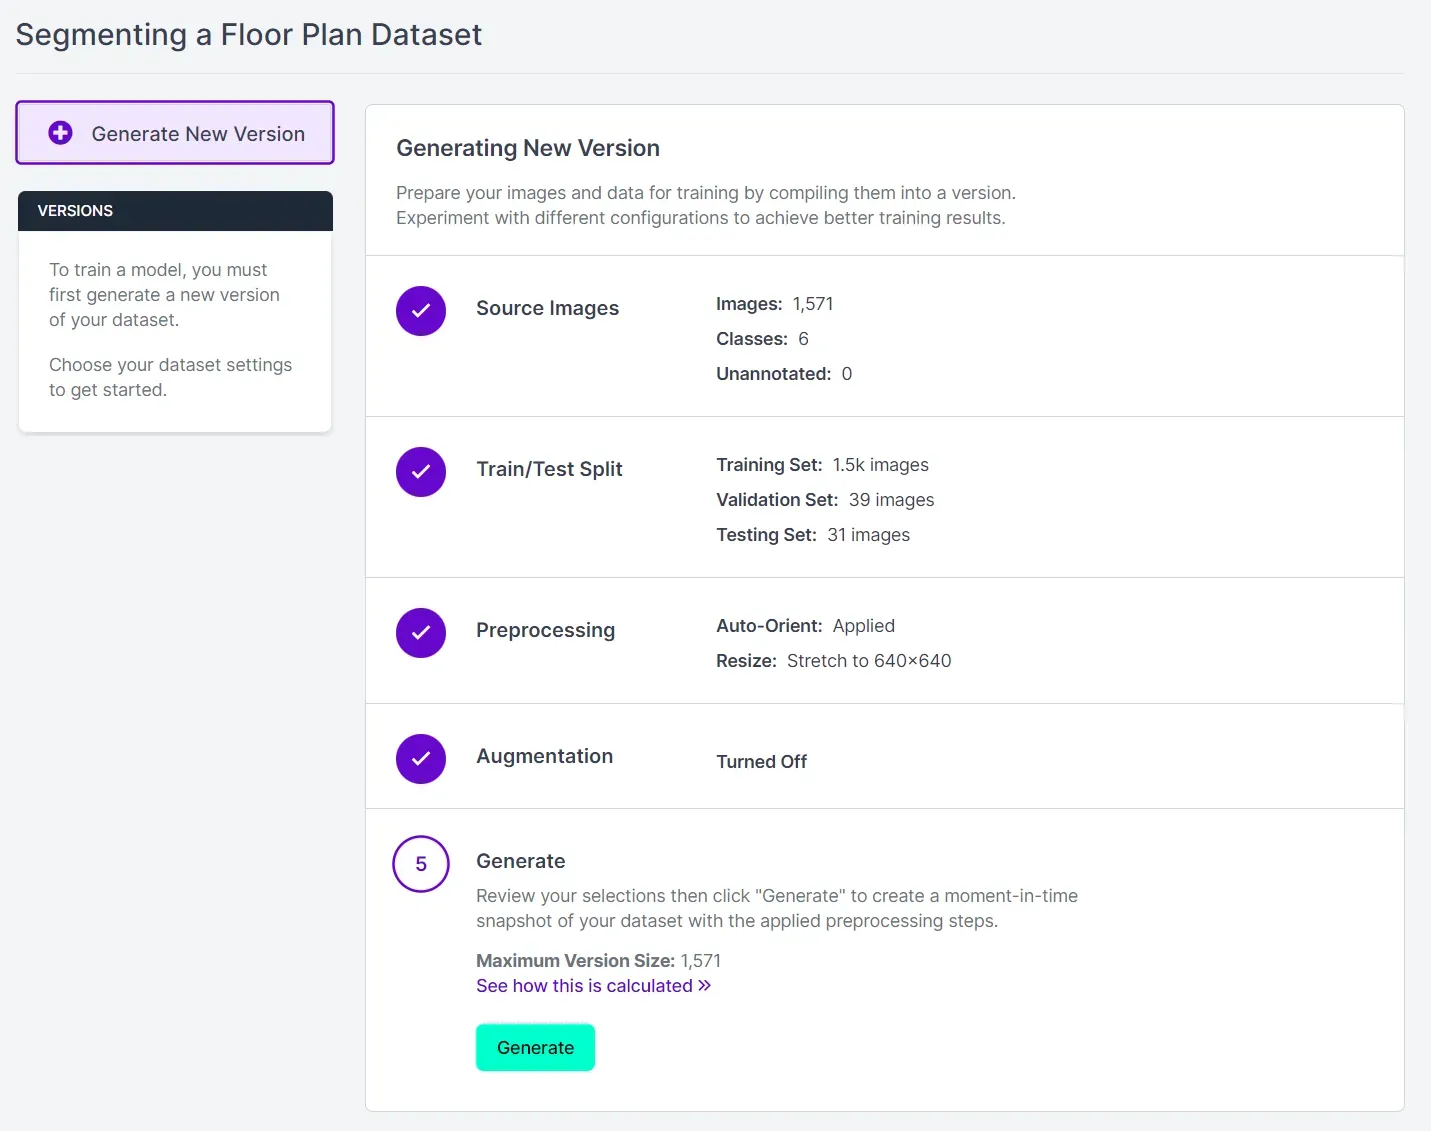The width and height of the screenshot is (1431, 1131).
Task: Click the step 5 circle icon
Action: (x=421, y=864)
